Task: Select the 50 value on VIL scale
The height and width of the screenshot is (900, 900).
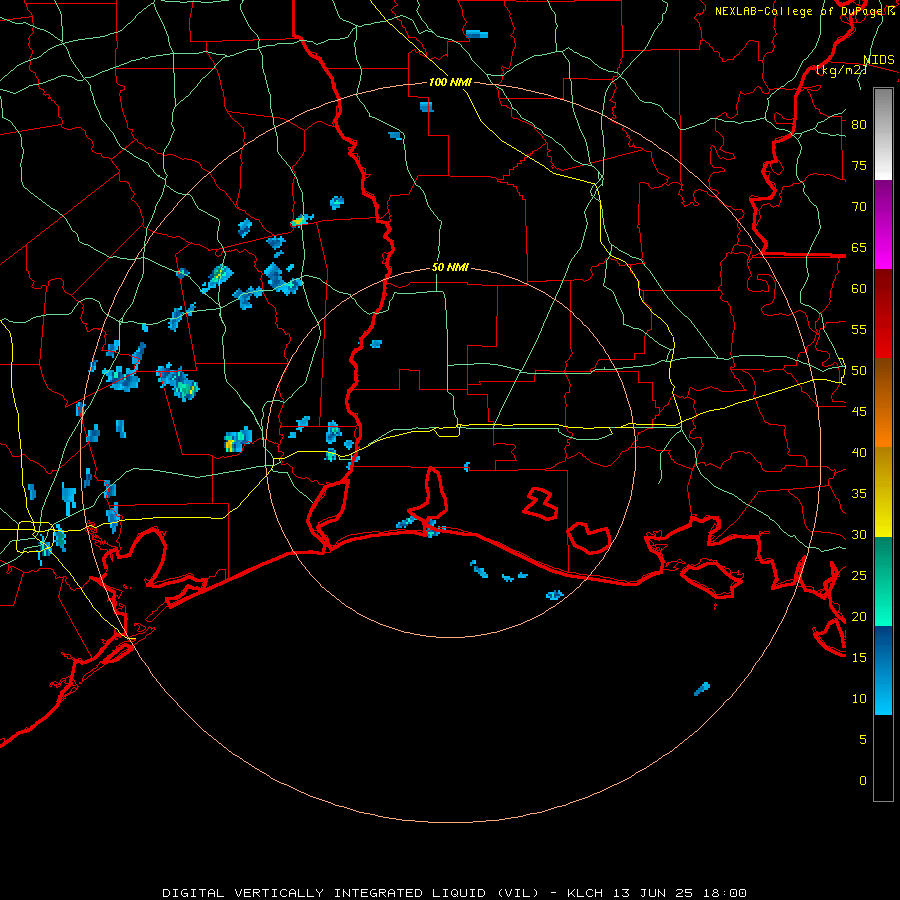Action: (x=859, y=371)
